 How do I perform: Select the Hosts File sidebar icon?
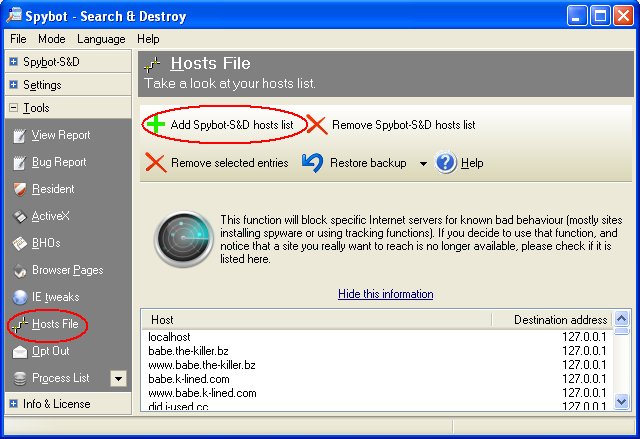click(x=20, y=325)
